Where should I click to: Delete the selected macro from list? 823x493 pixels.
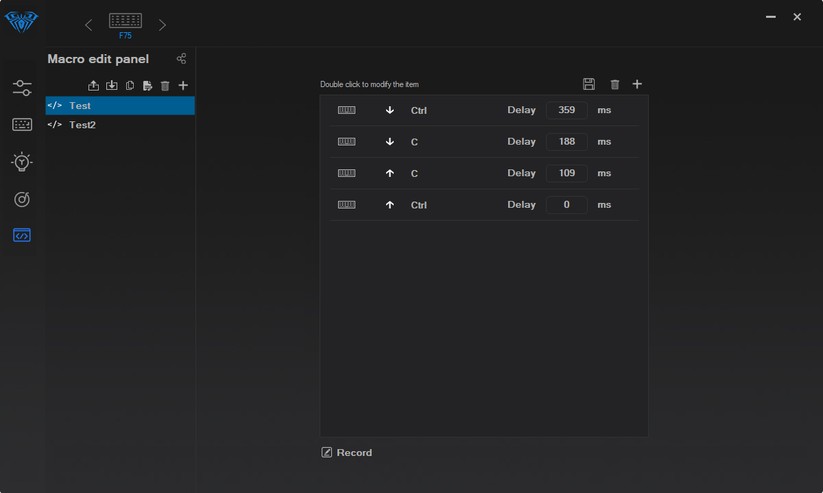165,86
